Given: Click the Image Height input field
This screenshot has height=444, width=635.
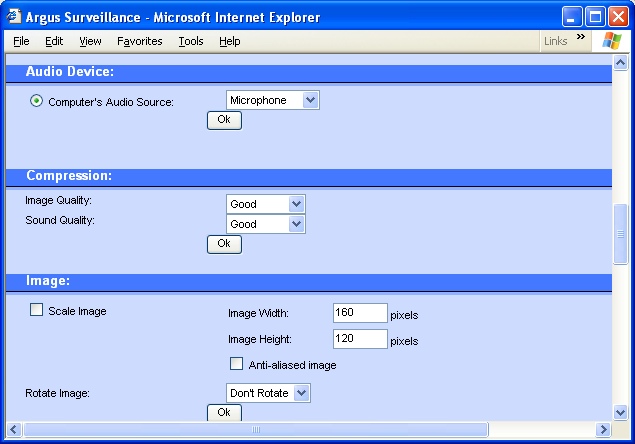Looking at the screenshot, I should [x=360, y=339].
